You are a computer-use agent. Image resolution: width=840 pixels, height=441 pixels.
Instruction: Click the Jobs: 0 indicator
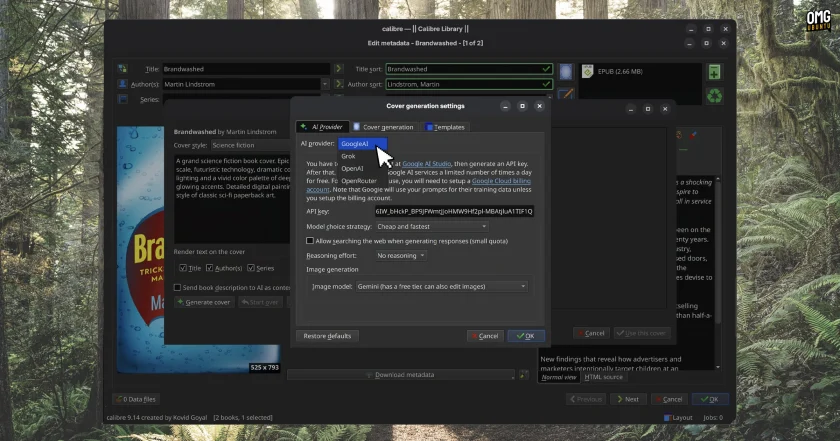click(712, 417)
